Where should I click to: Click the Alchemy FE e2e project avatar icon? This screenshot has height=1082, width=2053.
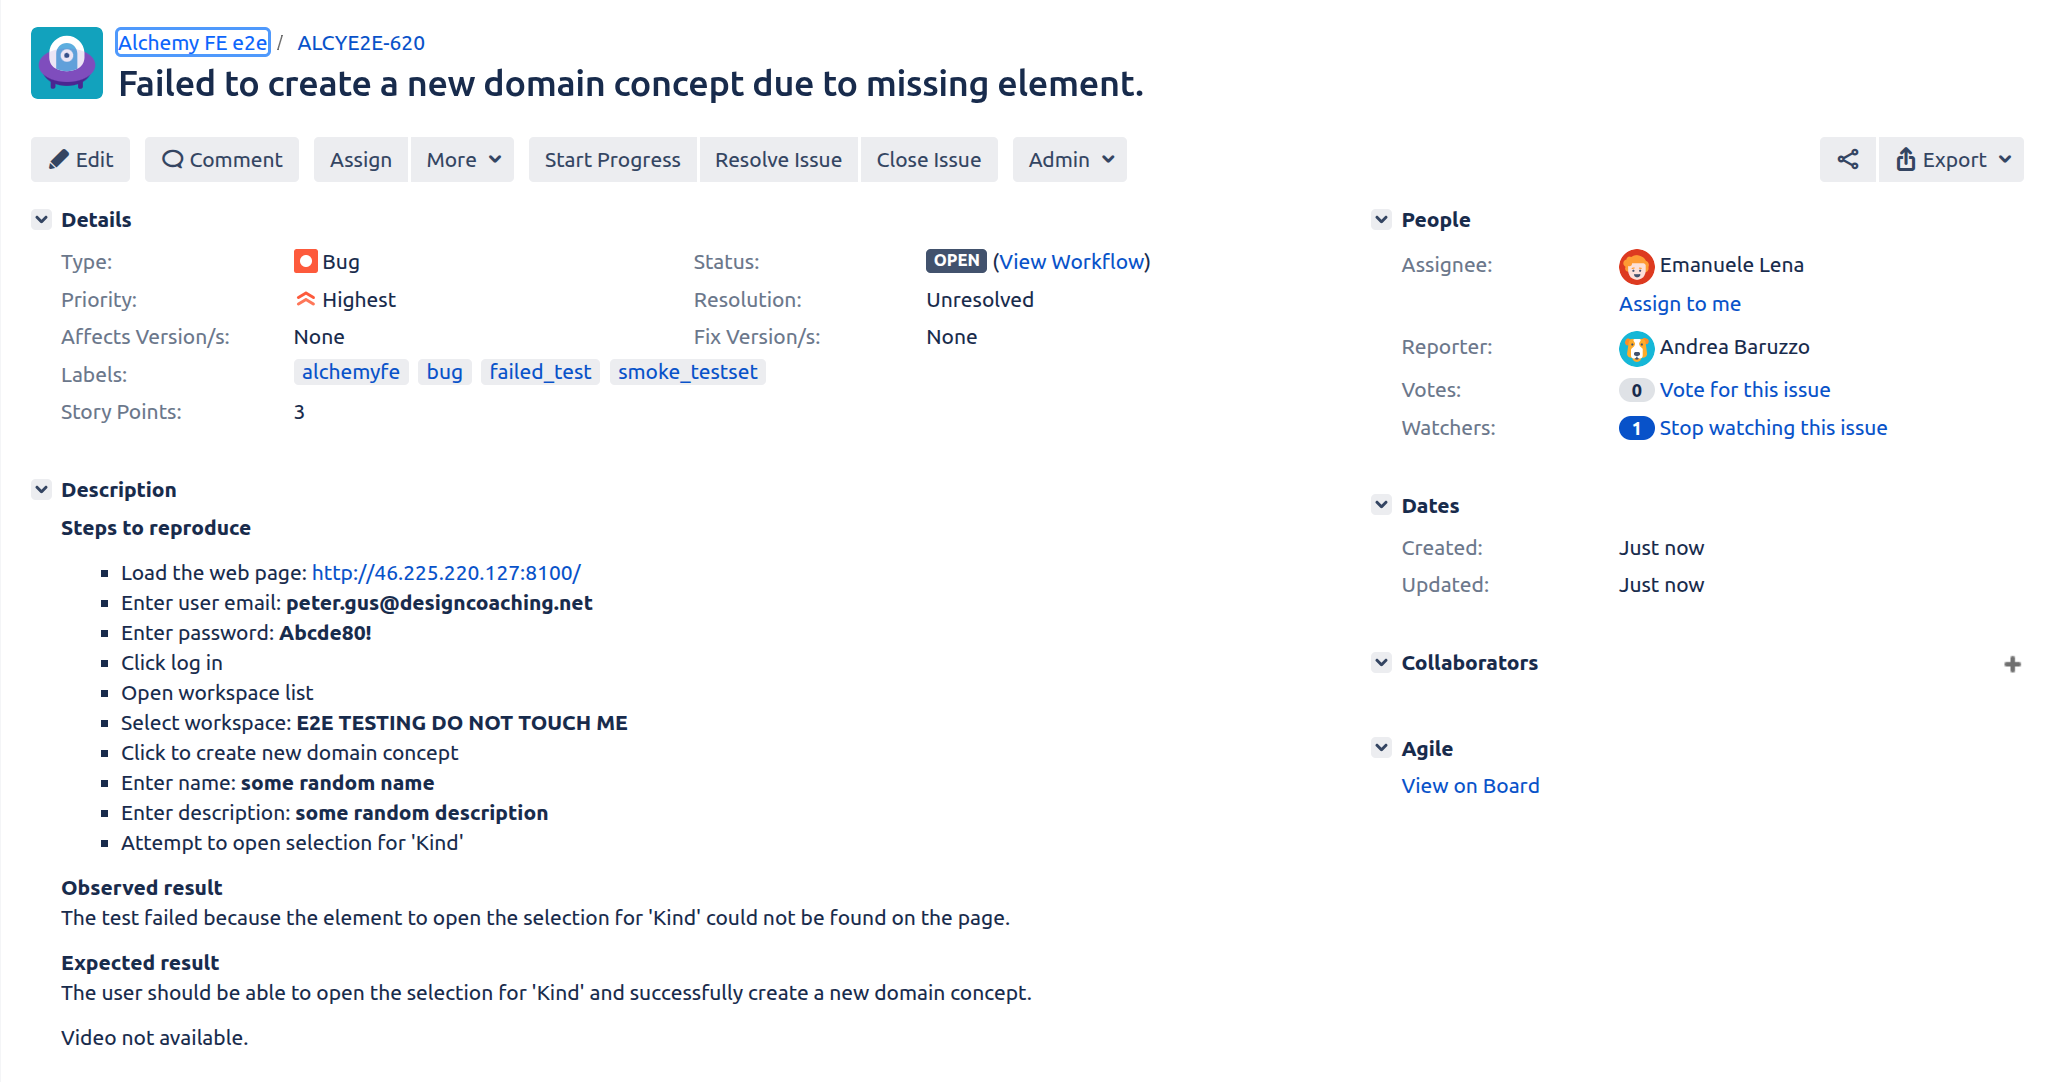coord(67,63)
